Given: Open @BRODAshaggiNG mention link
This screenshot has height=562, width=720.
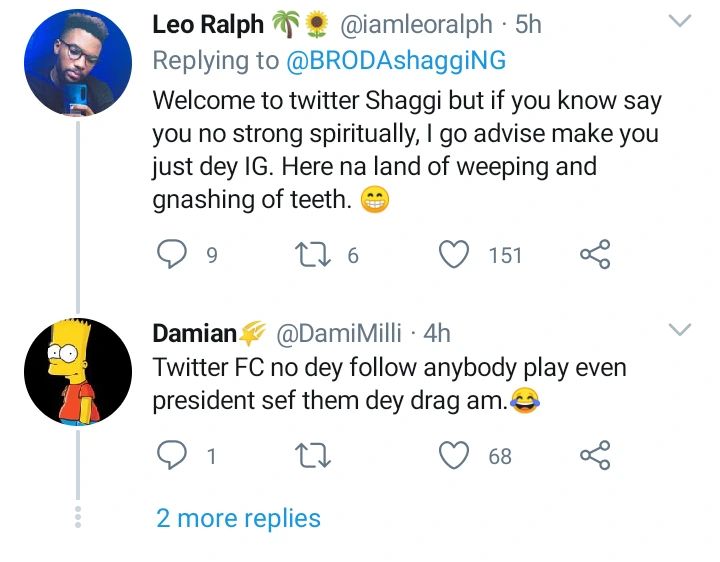Looking at the screenshot, I should point(395,61).
